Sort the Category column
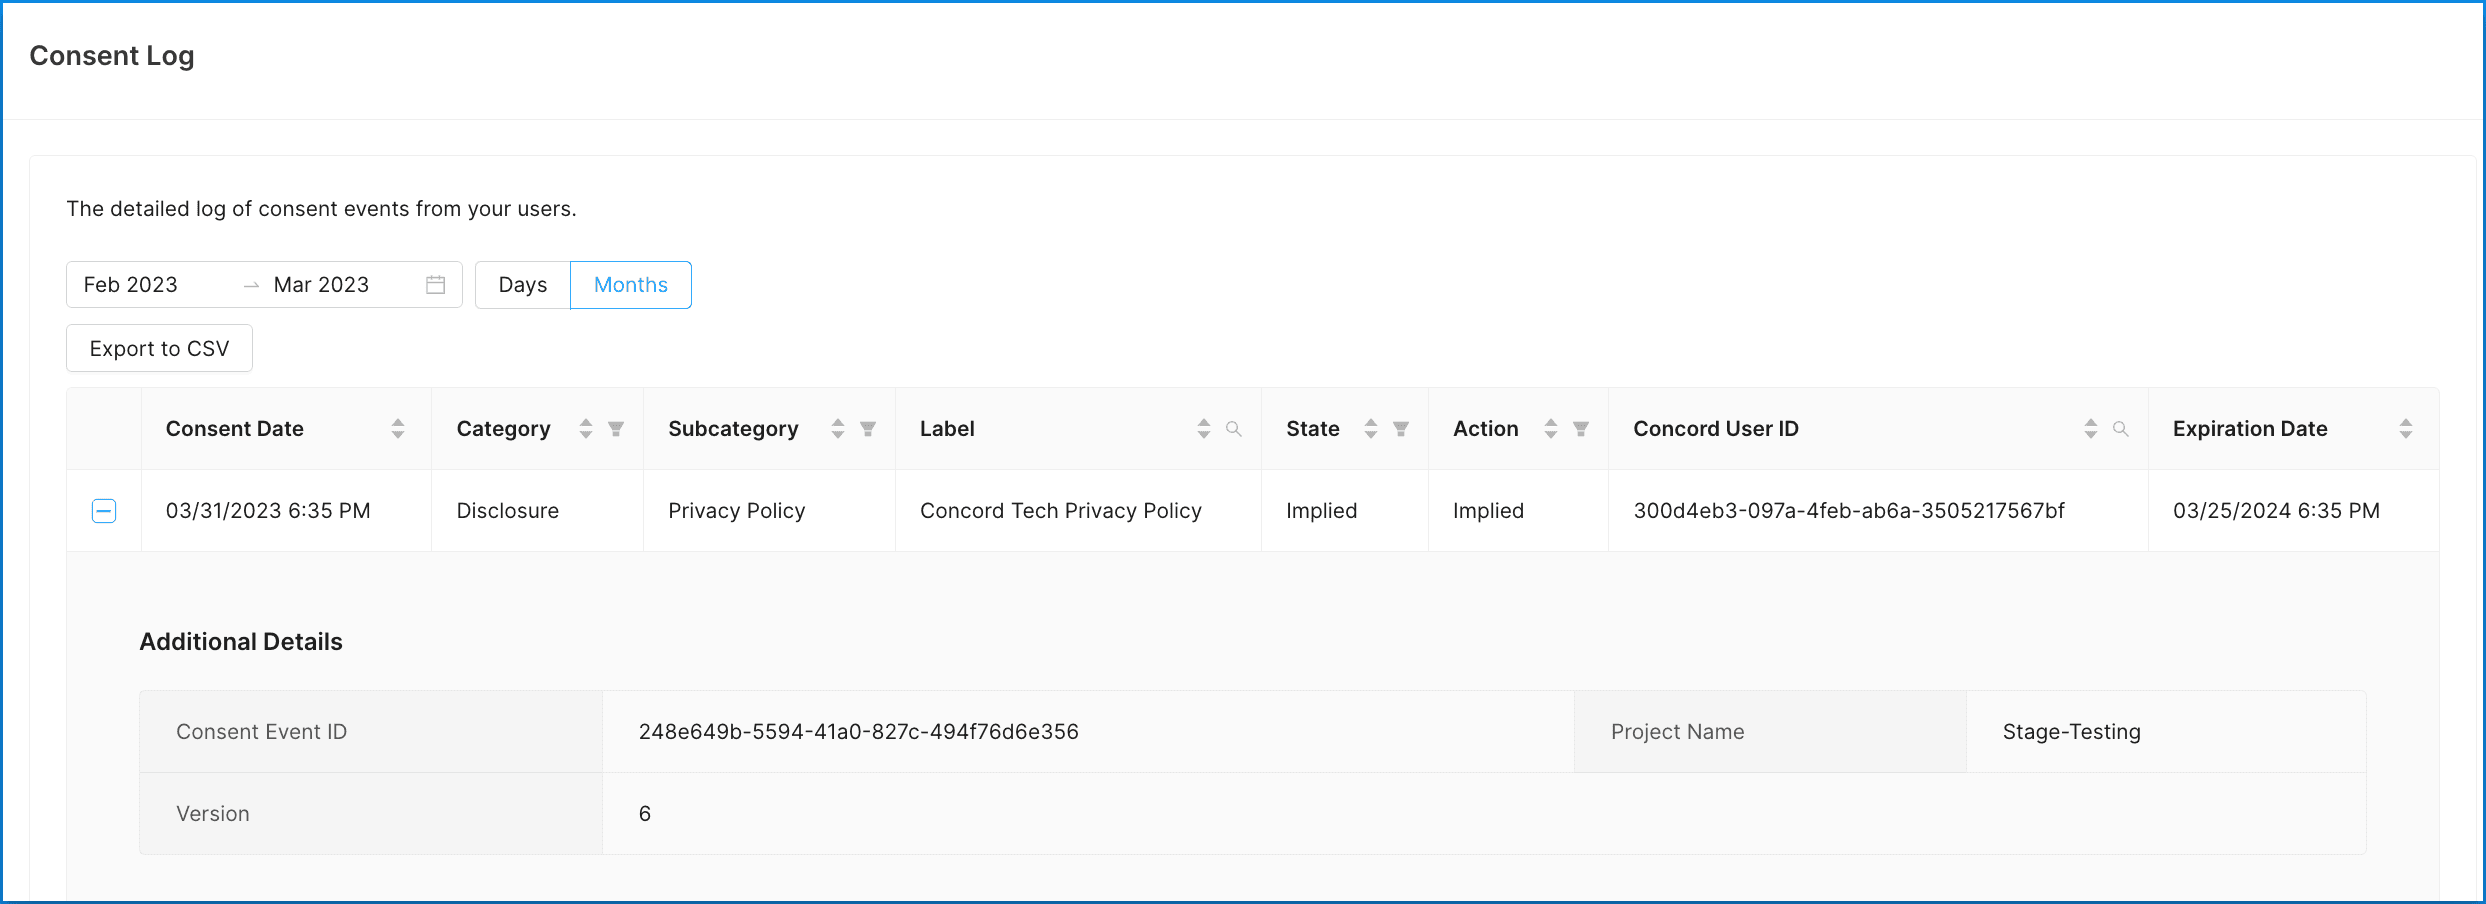Image resolution: width=2486 pixels, height=904 pixels. (x=586, y=429)
